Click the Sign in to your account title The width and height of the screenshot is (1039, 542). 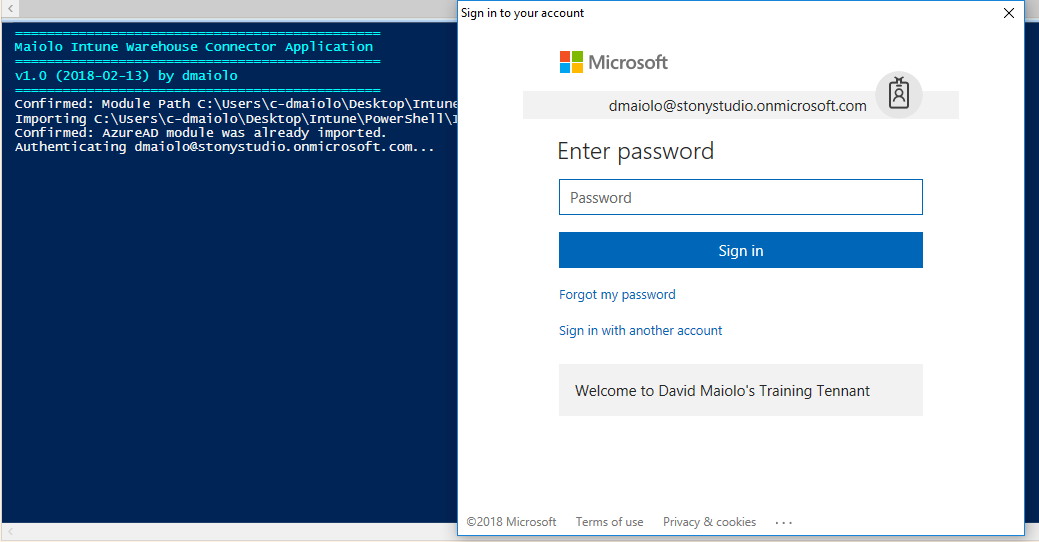click(522, 13)
